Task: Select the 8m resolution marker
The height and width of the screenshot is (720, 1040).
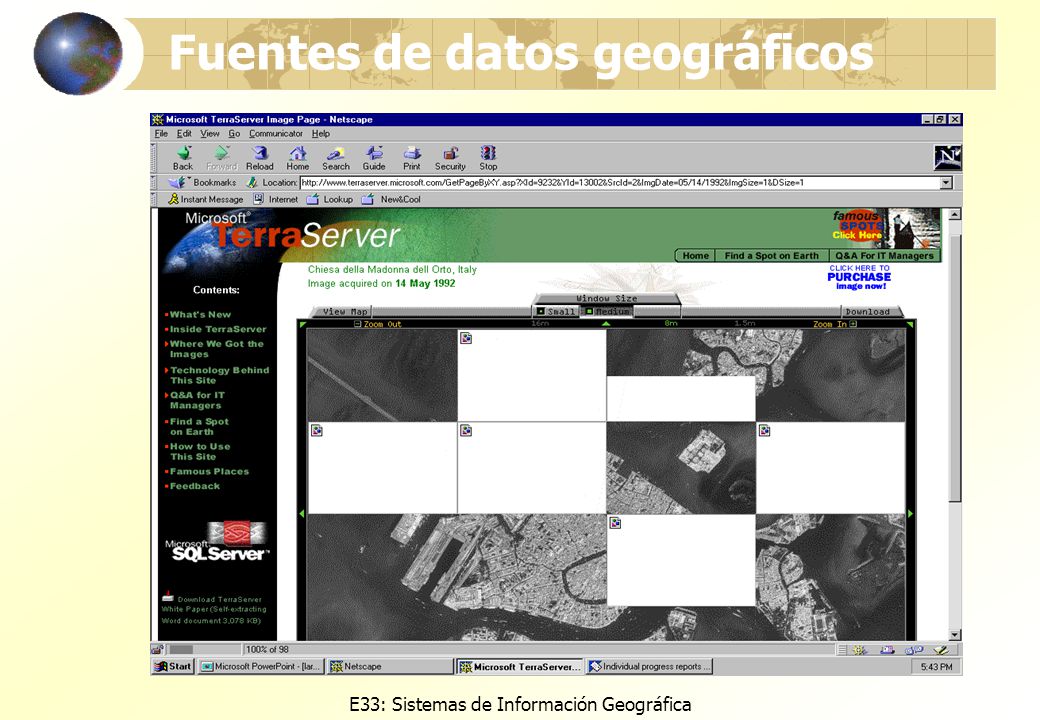Action: tap(671, 324)
